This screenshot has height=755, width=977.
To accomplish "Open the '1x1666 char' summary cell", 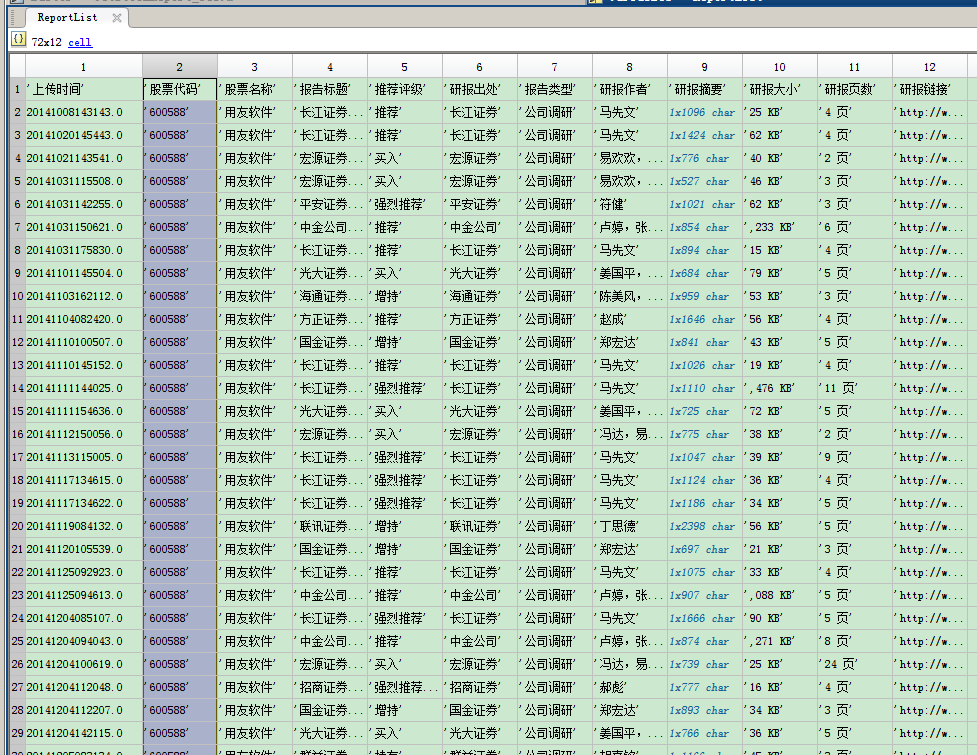I will point(704,619).
